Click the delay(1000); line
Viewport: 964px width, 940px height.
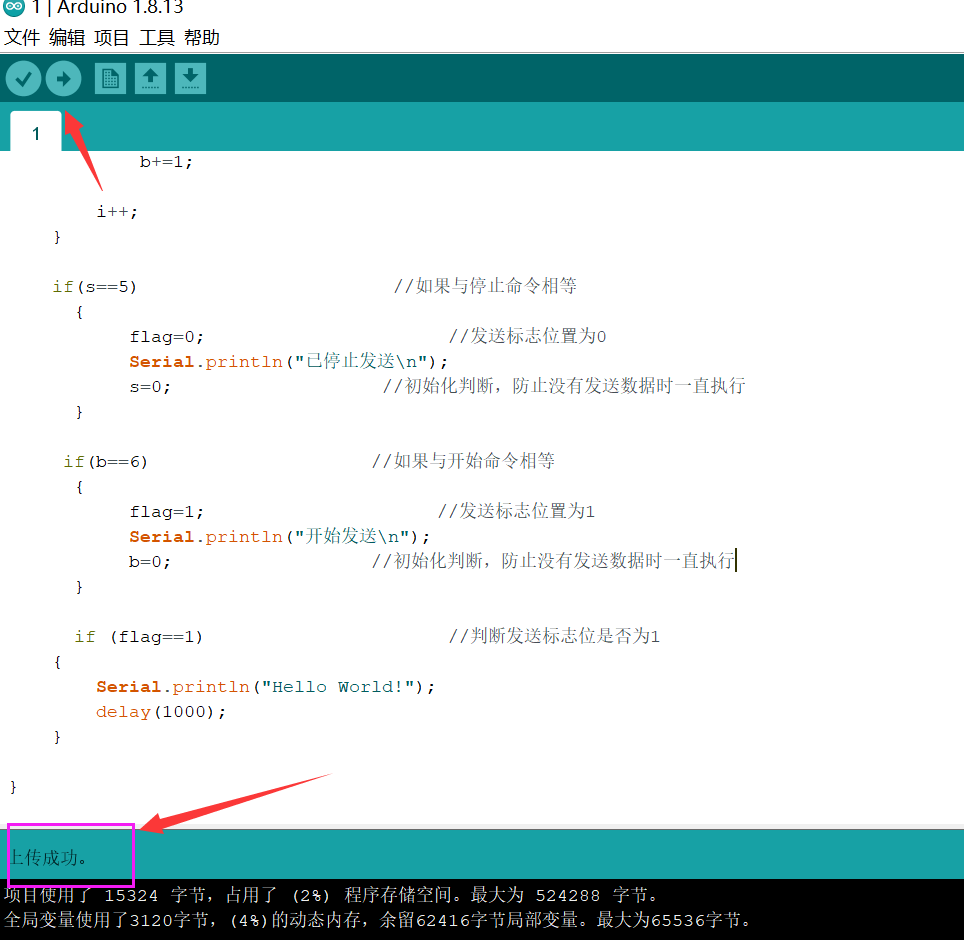pyautogui.click(x=160, y=712)
